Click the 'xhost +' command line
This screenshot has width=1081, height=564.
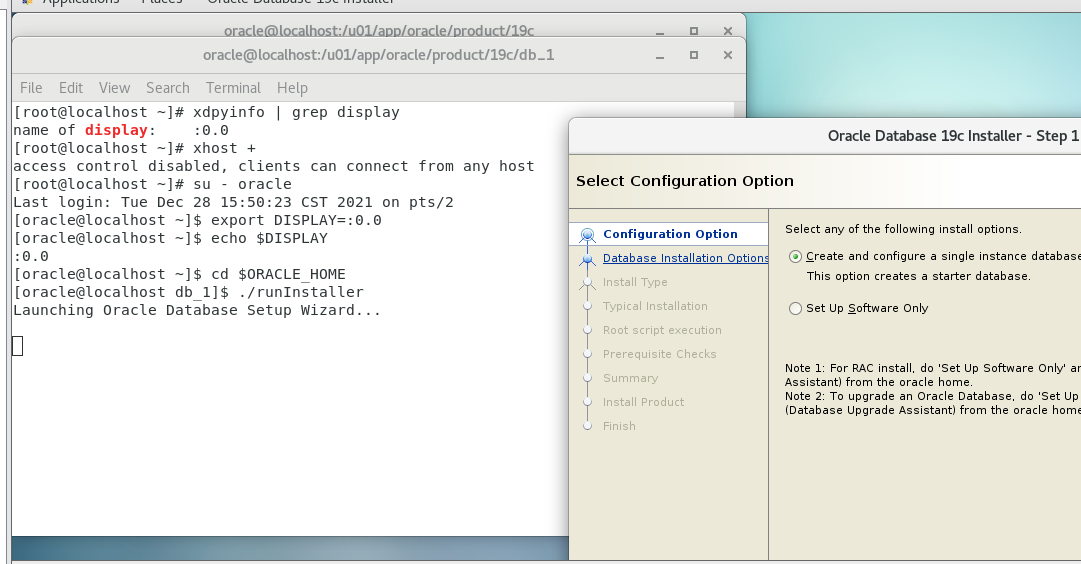click(x=134, y=148)
